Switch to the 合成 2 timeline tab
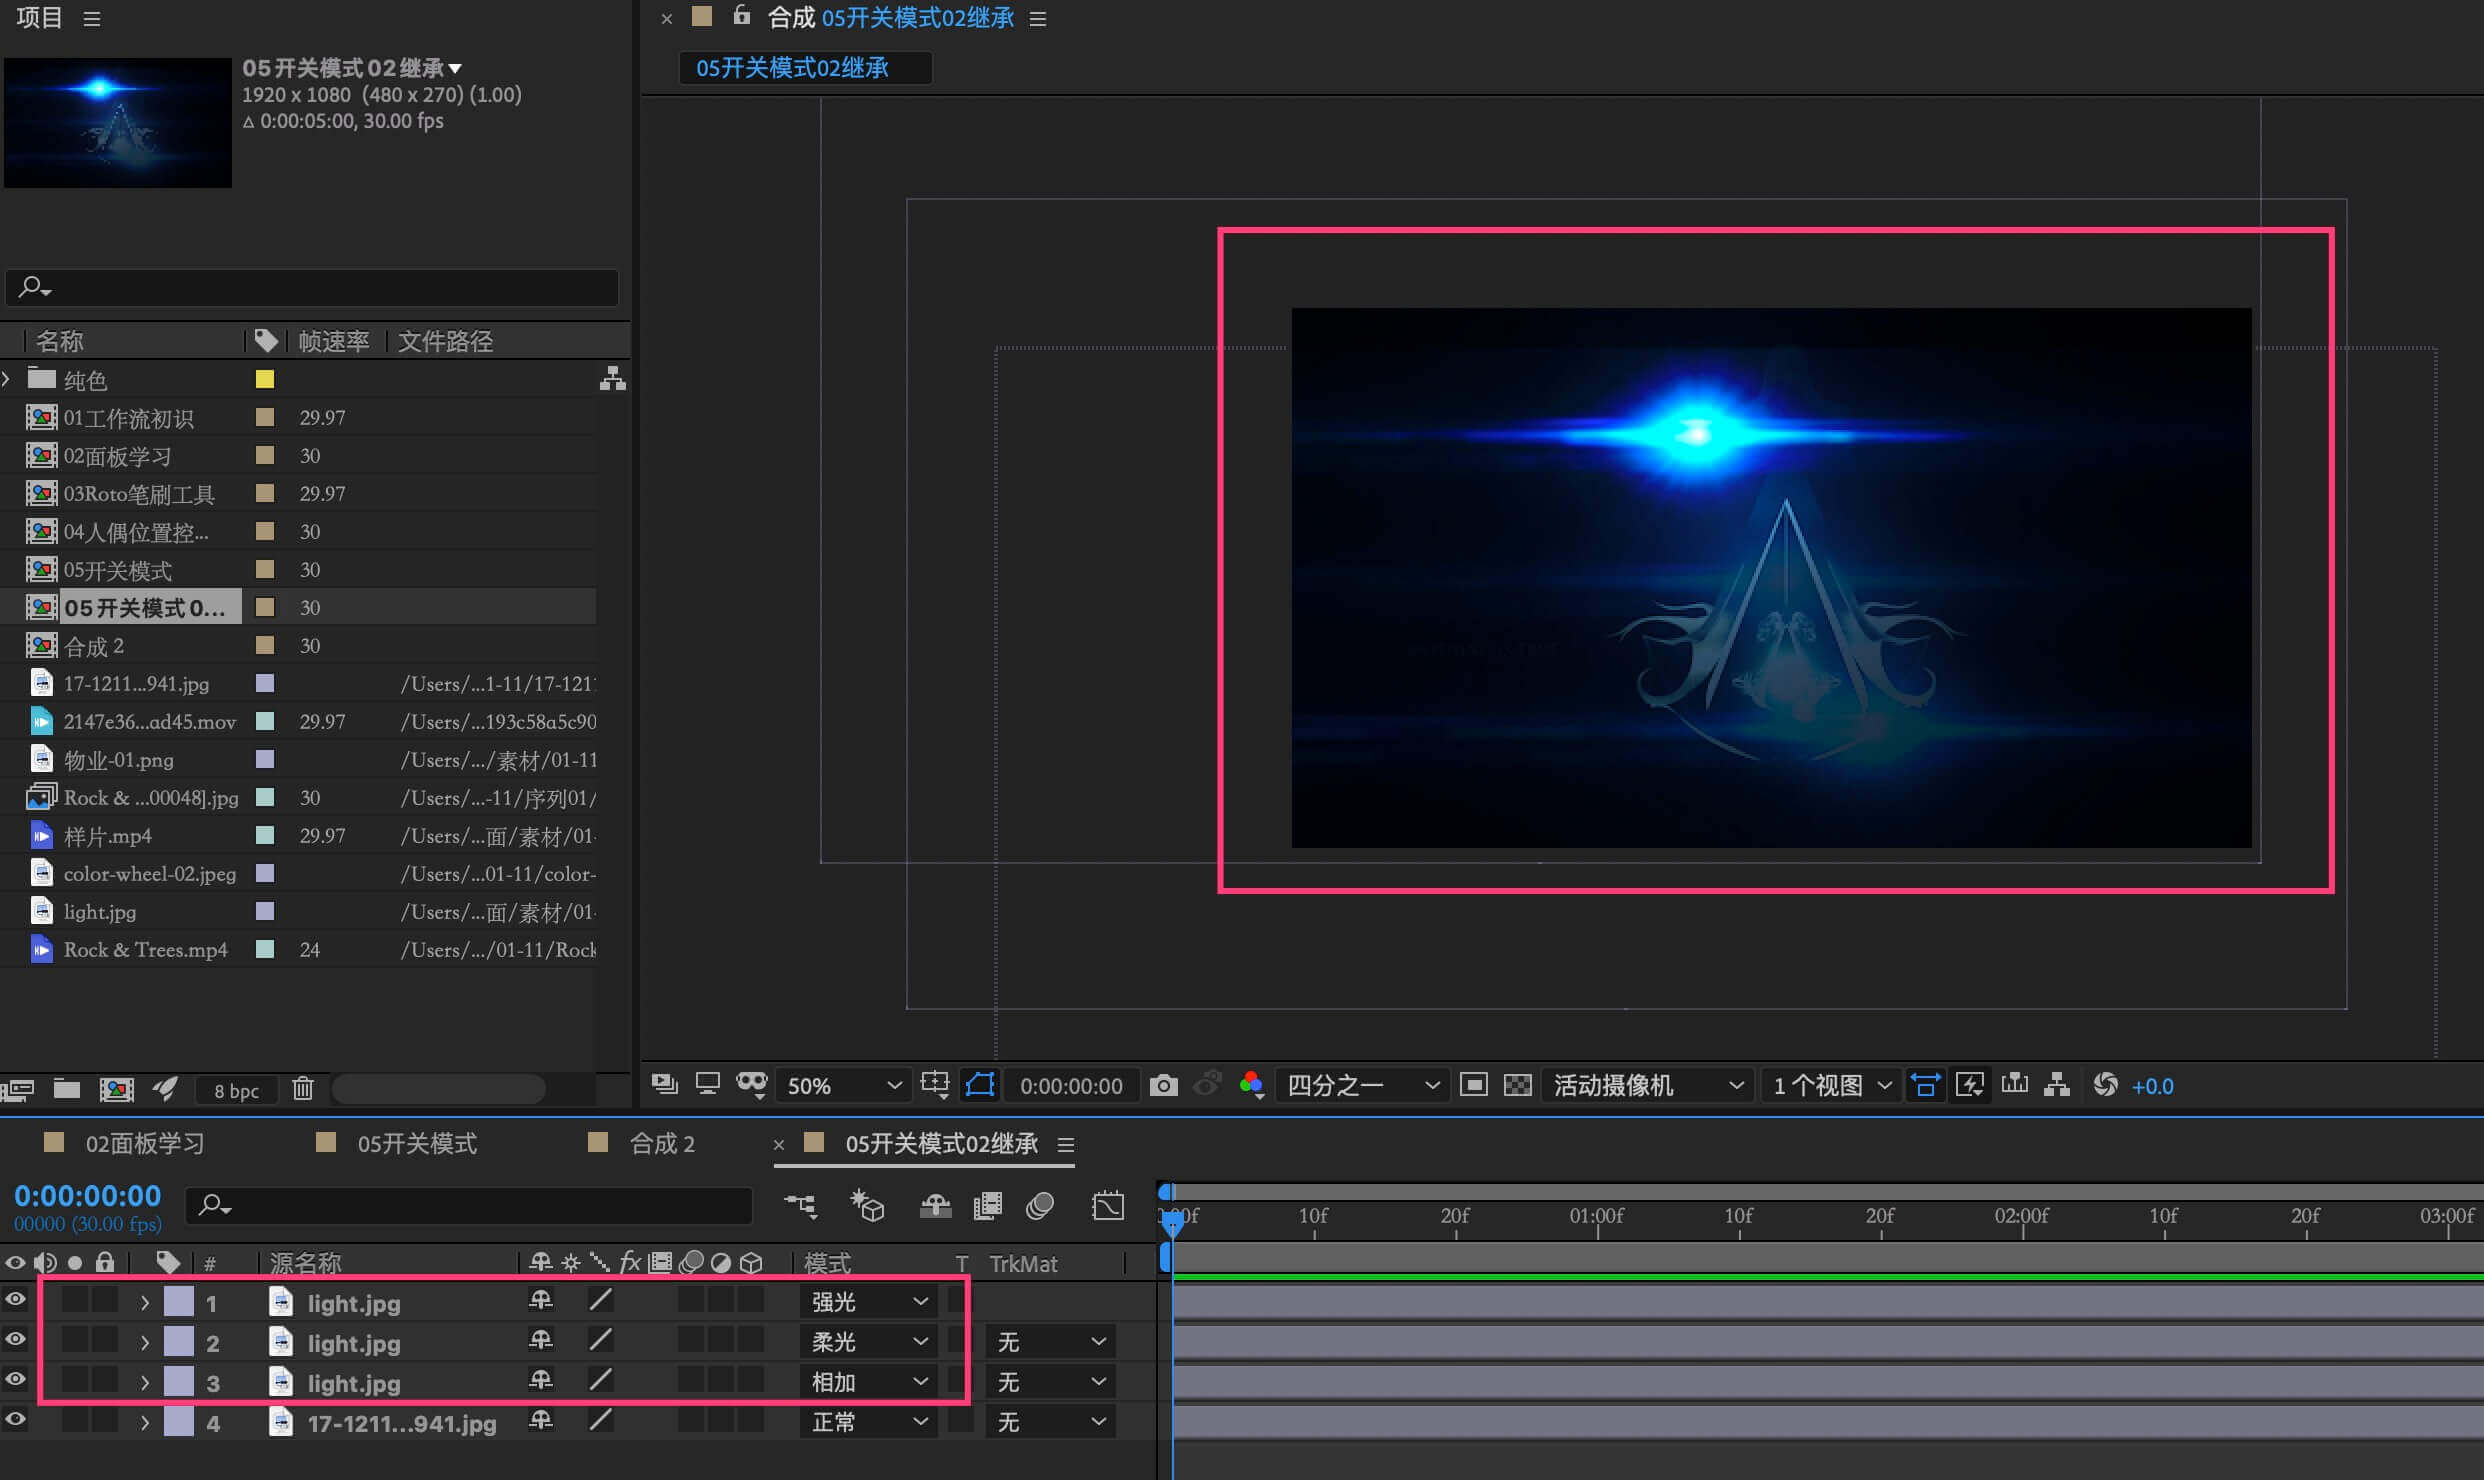 click(x=662, y=1144)
